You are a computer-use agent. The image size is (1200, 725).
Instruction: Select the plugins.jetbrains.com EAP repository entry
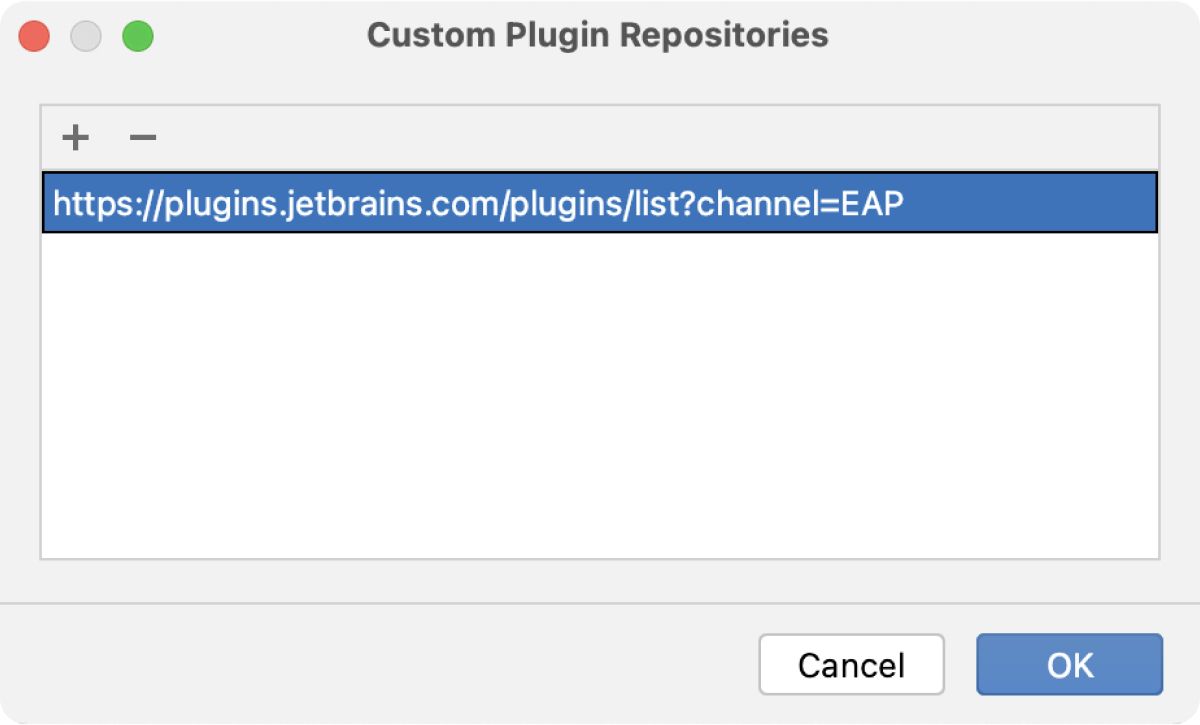478,204
